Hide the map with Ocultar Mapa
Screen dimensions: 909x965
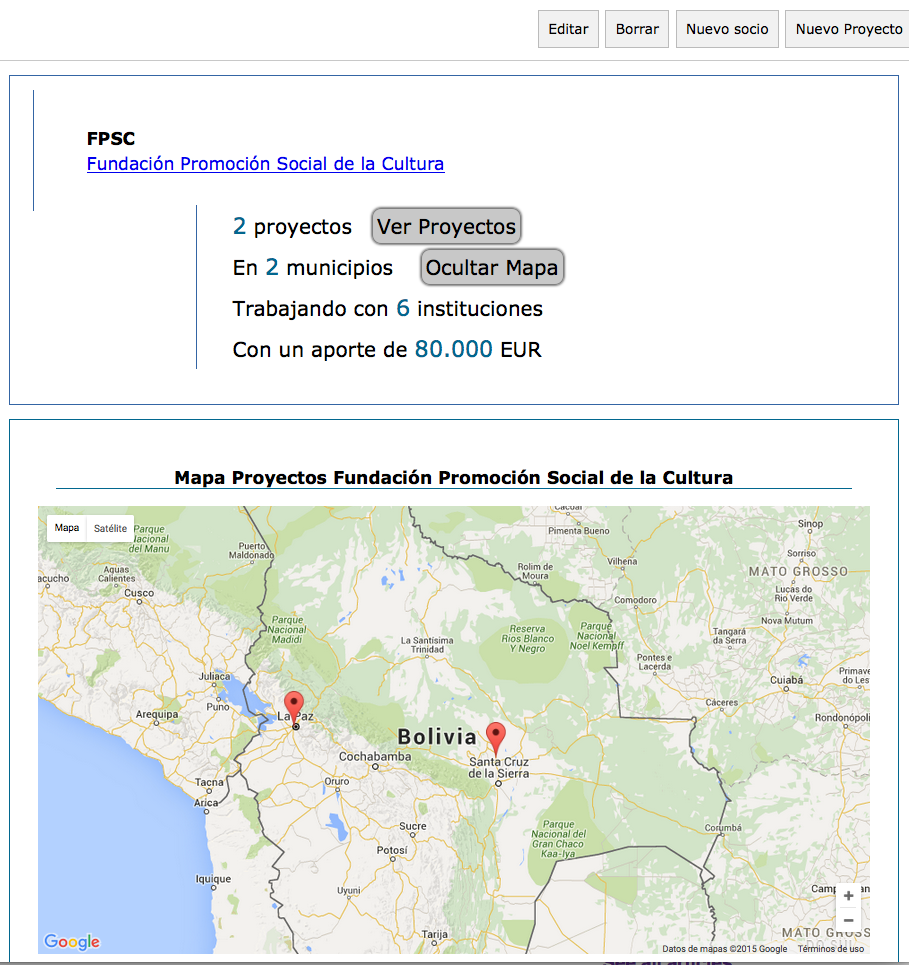[x=492, y=268]
